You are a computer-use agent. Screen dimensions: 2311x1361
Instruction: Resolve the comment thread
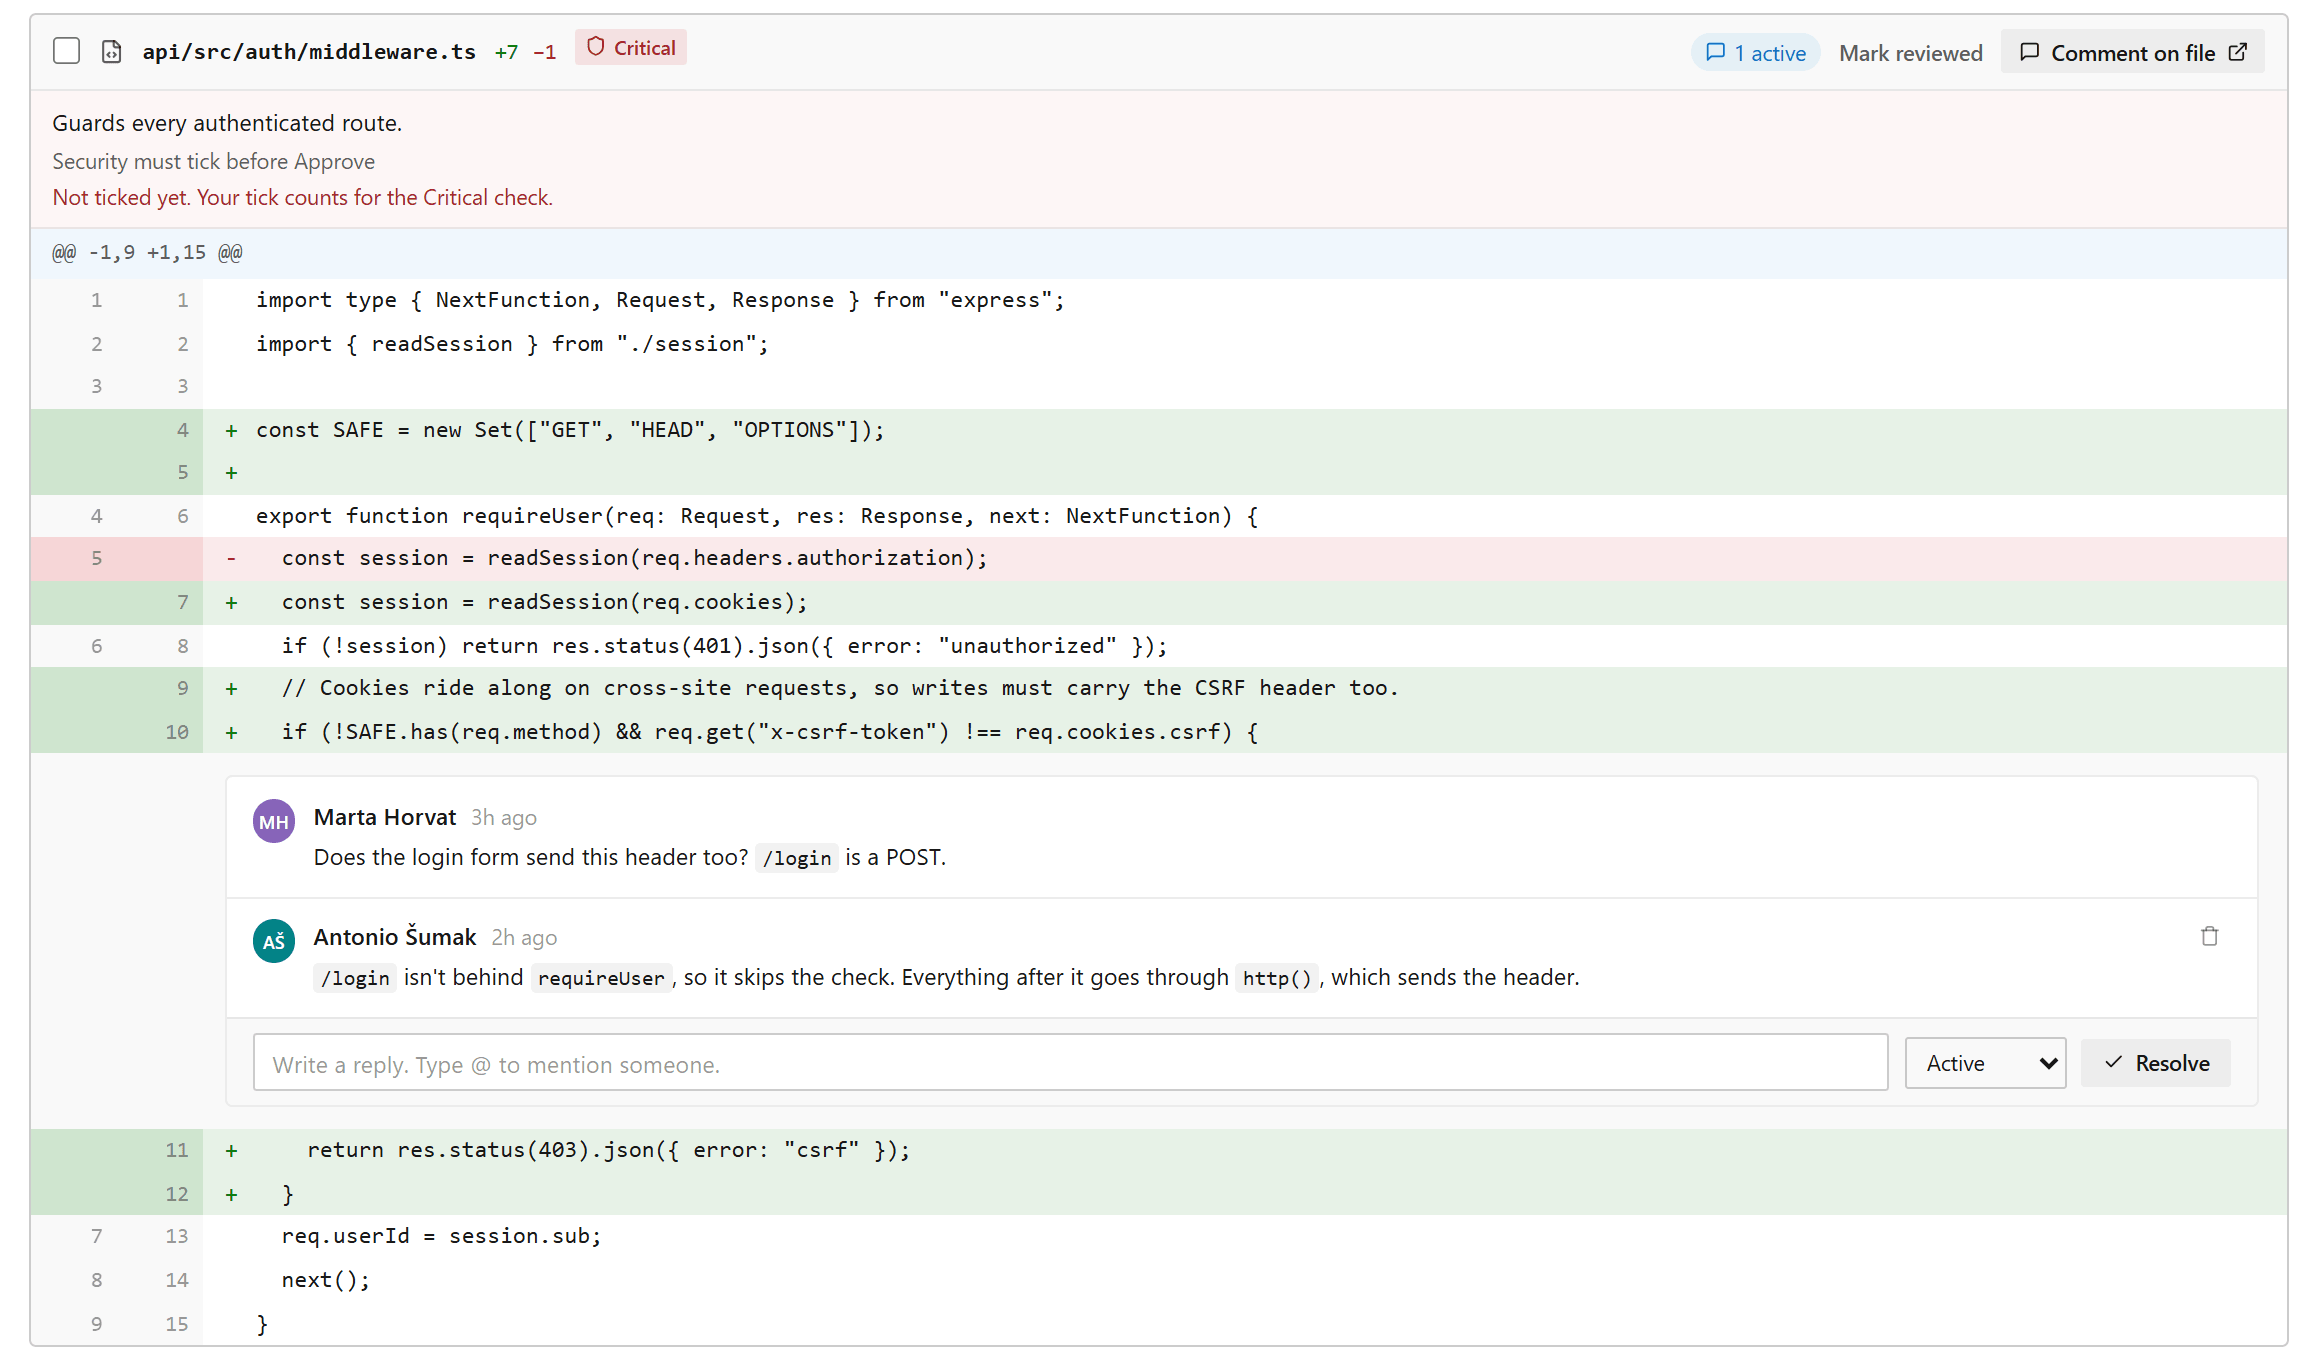tap(2156, 1063)
